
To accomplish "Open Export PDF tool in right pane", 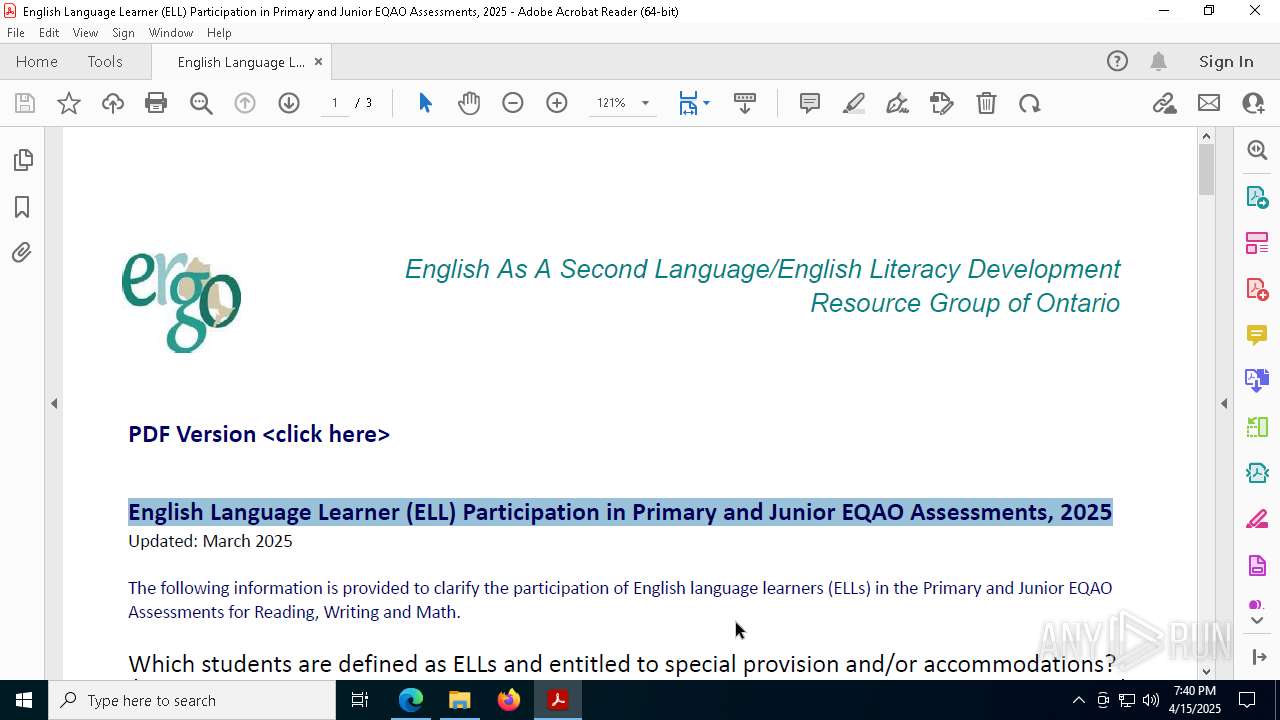I will coord(1257,197).
